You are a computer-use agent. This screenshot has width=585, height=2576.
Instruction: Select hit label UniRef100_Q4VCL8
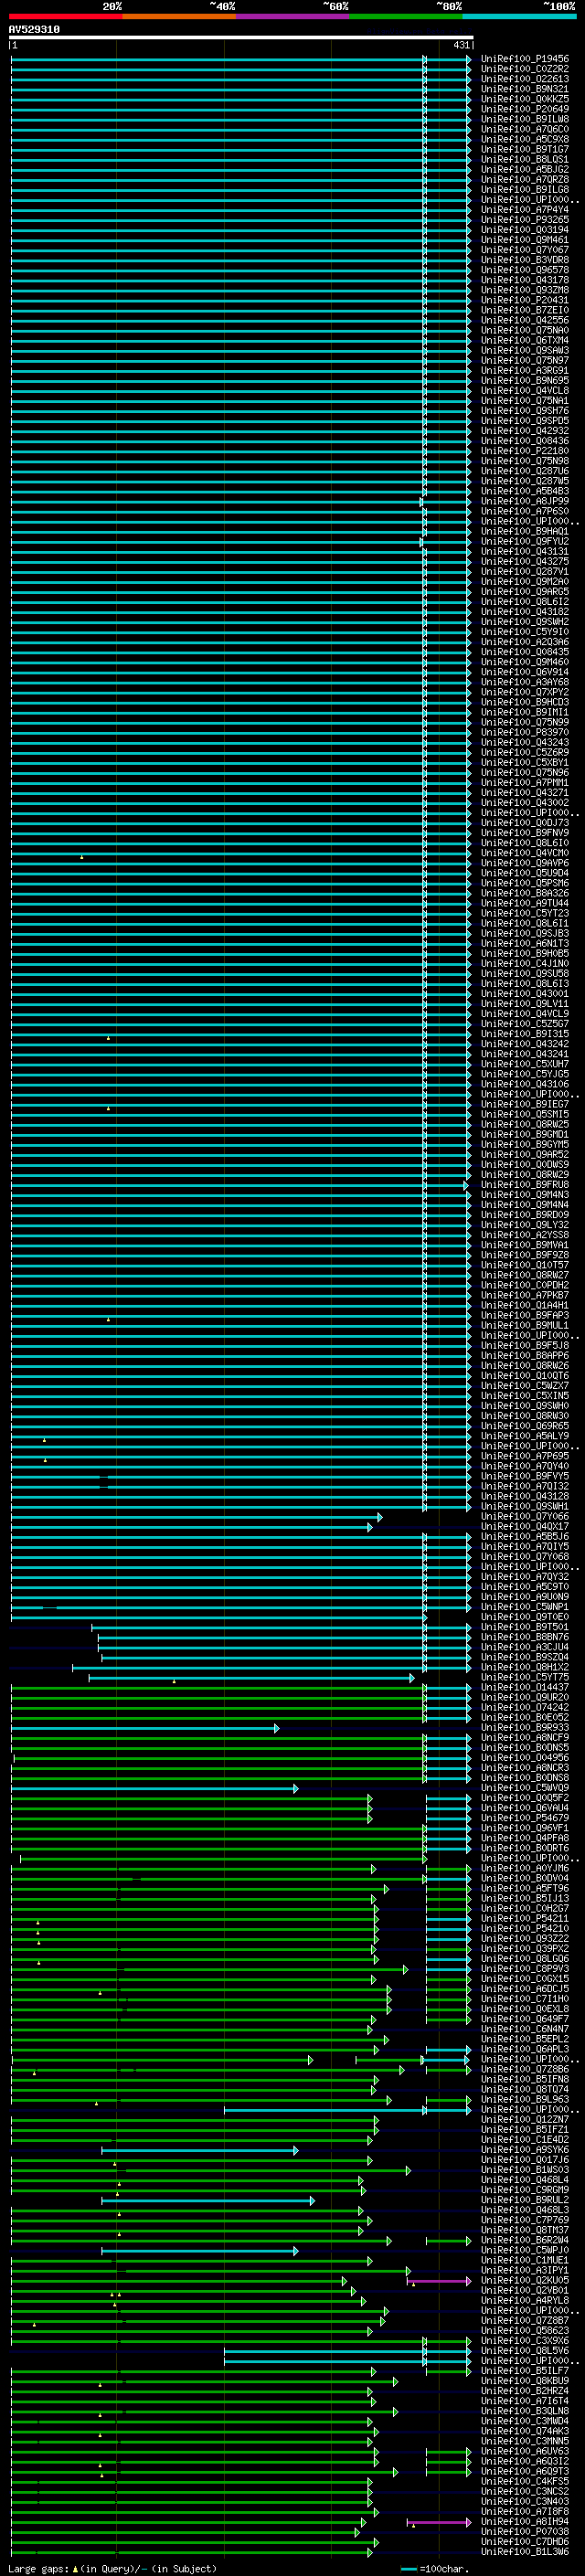click(525, 390)
